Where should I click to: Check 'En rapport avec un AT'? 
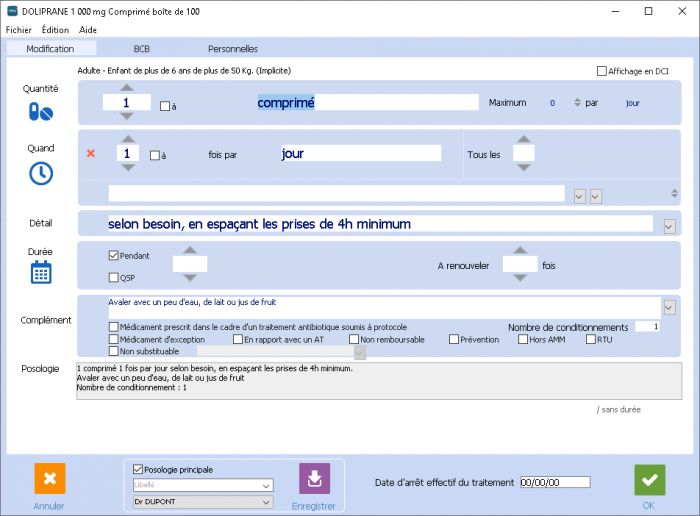click(238, 339)
